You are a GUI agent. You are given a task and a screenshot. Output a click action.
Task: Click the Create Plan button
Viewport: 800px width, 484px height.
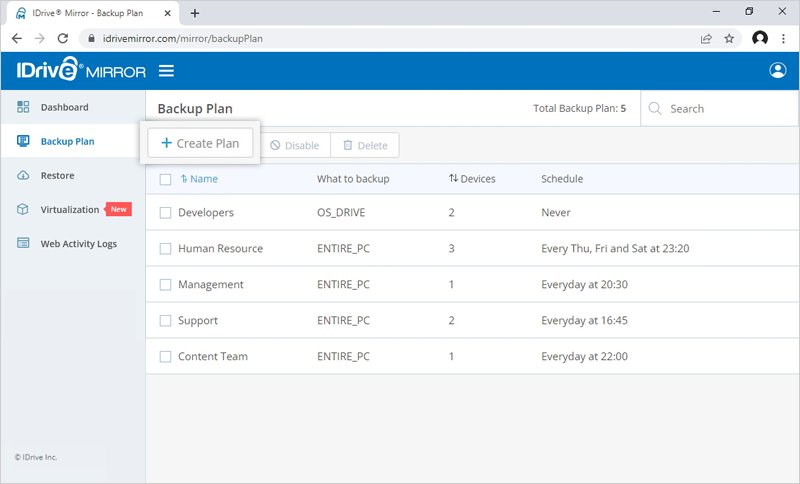tap(200, 144)
